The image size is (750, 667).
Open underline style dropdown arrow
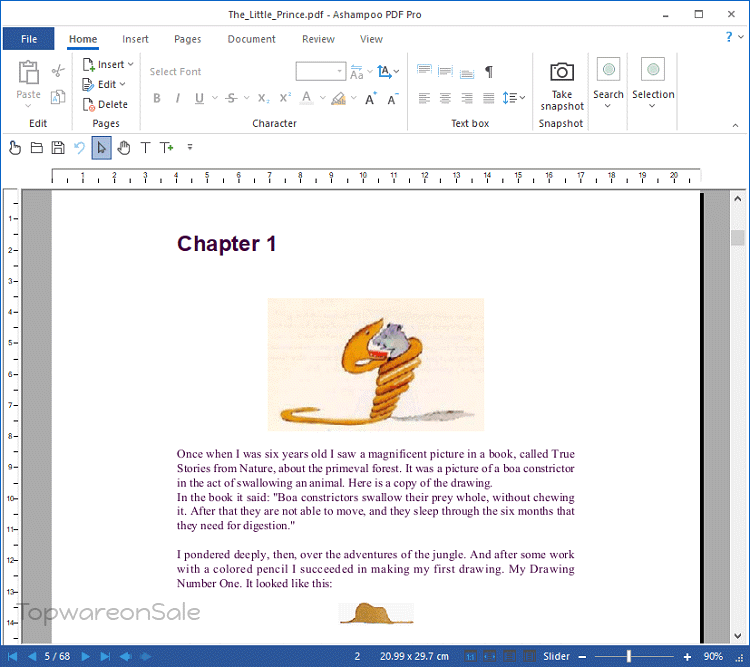click(x=215, y=98)
